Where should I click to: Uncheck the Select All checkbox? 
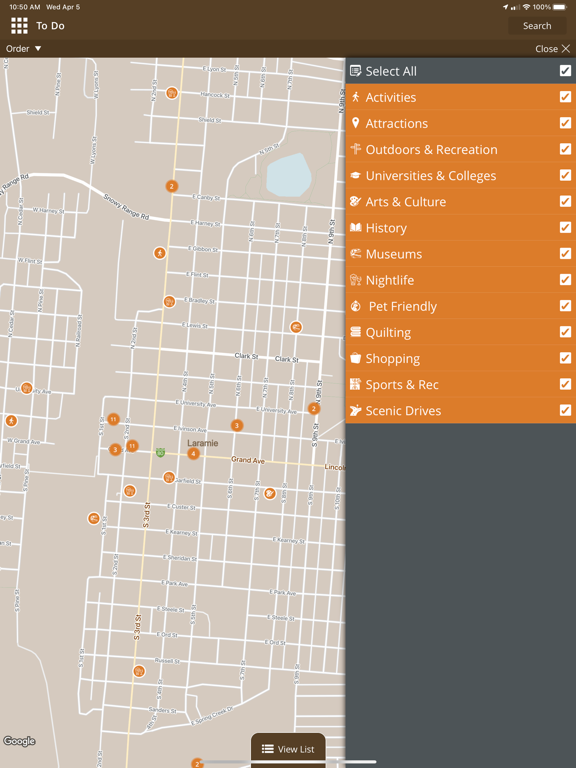pos(565,71)
